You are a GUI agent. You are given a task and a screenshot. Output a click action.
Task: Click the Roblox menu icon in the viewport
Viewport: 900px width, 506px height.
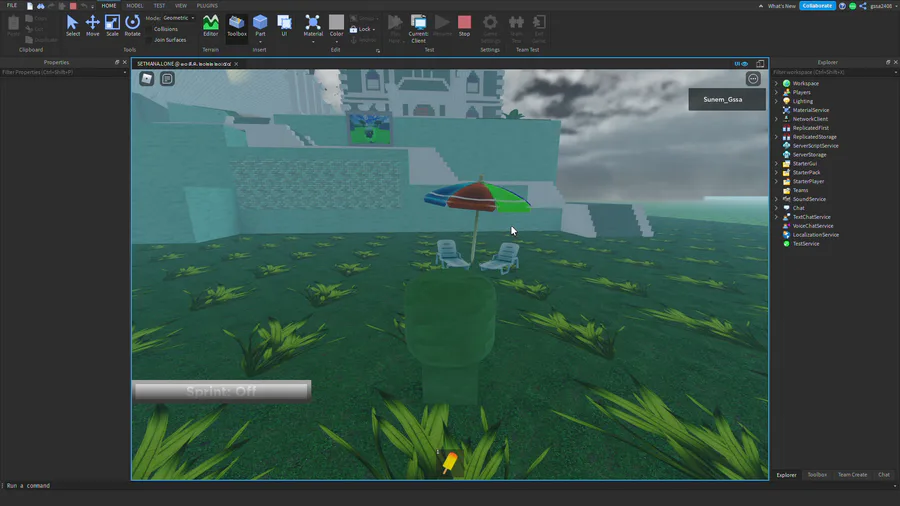[146, 79]
